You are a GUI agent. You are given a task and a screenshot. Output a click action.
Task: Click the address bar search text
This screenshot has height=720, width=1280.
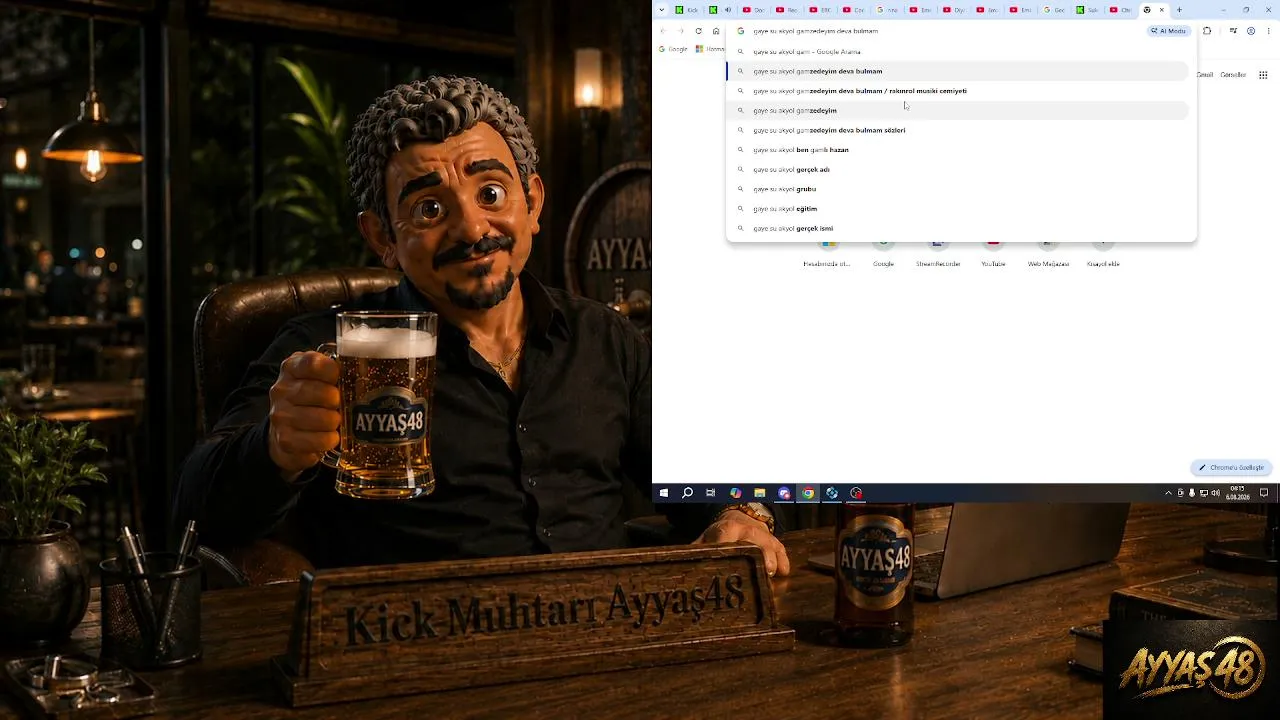click(815, 31)
